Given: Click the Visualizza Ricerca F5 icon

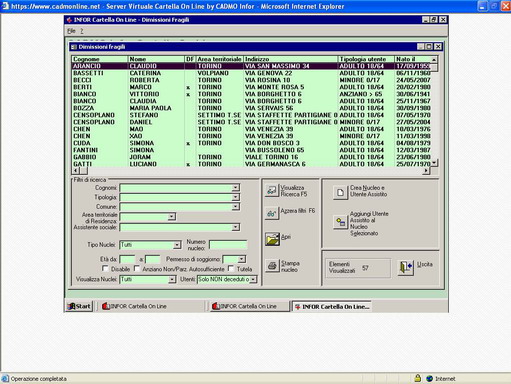Looking at the screenshot, I should [x=272, y=190].
